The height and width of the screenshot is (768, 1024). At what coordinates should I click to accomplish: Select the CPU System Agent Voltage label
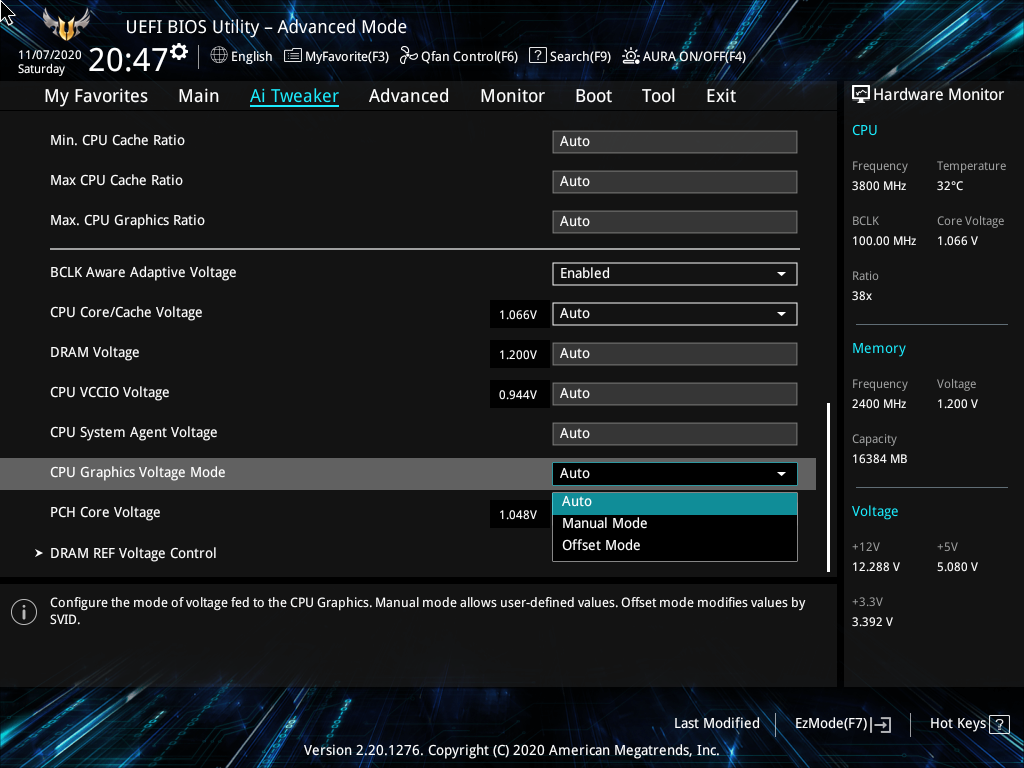pyautogui.click(x=134, y=432)
